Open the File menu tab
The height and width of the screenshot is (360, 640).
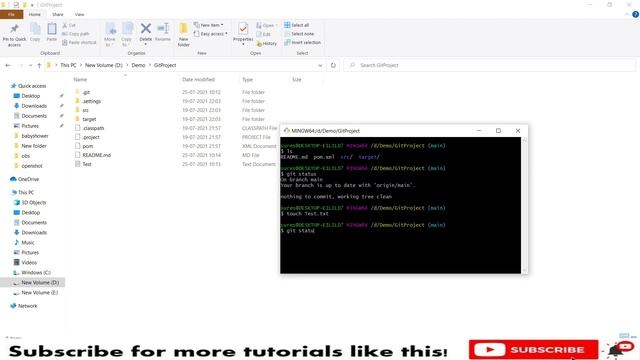11,14
